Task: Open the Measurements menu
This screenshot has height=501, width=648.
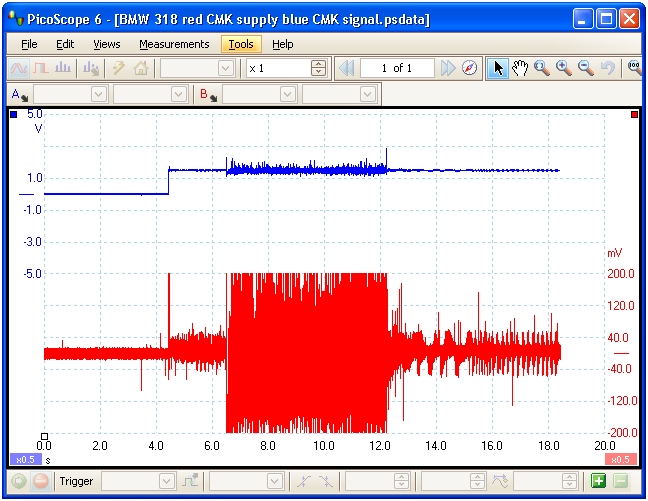Action: (x=174, y=44)
